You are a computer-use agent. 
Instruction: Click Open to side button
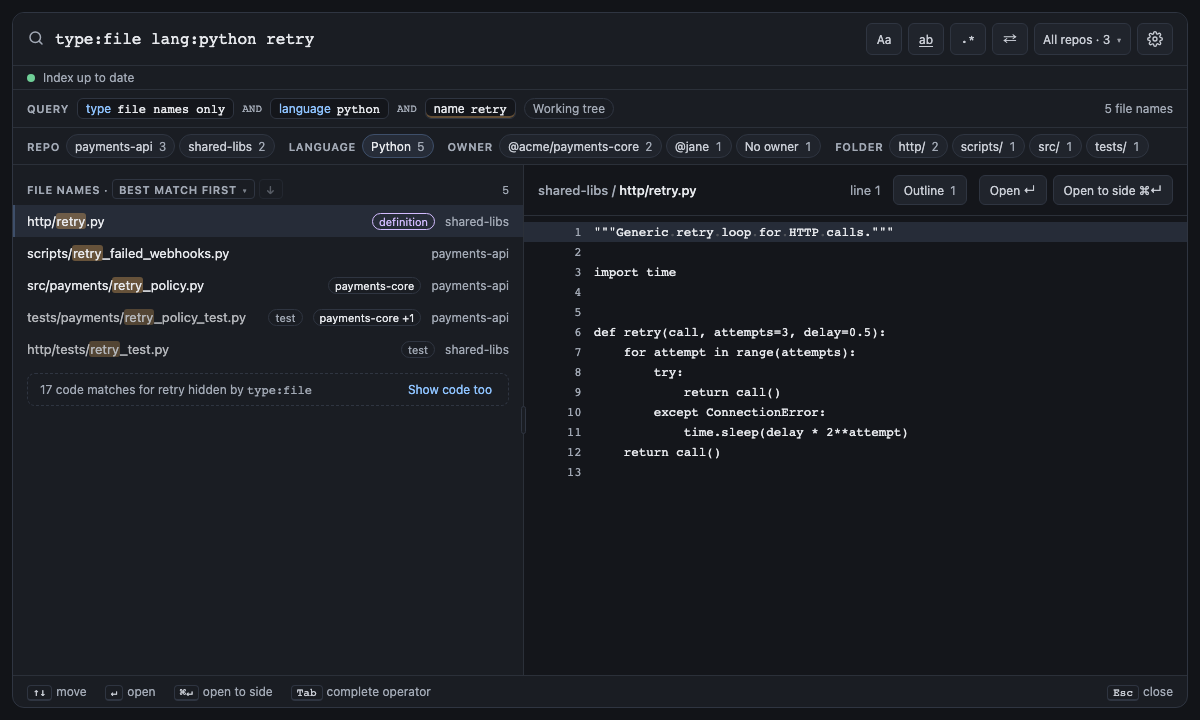[x=1113, y=190]
